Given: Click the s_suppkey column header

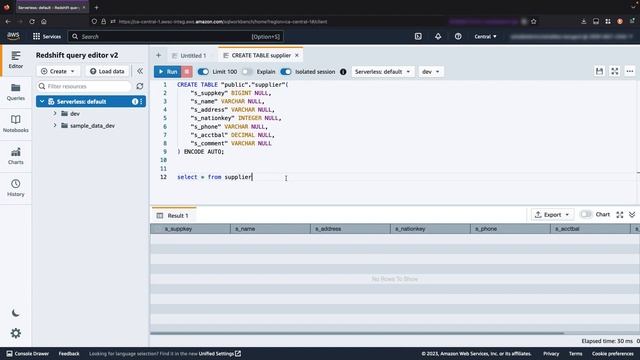Looking at the screenshot, I should pyautogui.click(x=190, y=229).
